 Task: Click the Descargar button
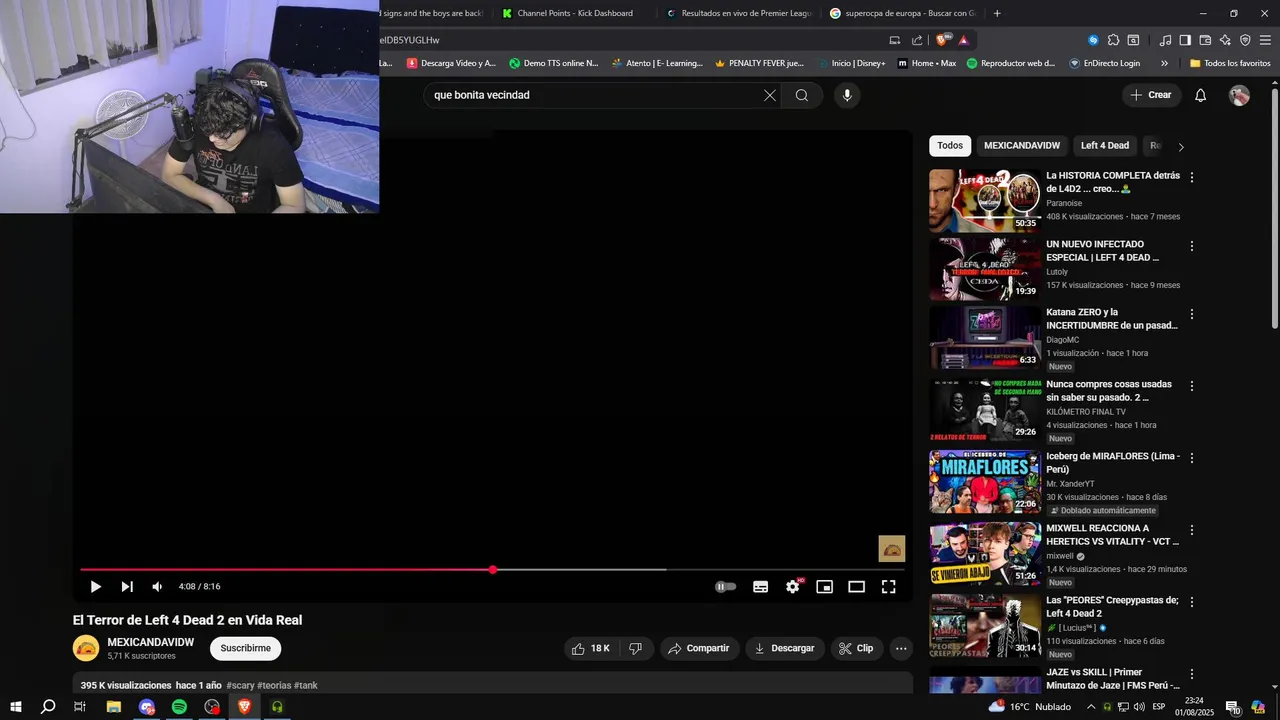(x=785, y=648)
